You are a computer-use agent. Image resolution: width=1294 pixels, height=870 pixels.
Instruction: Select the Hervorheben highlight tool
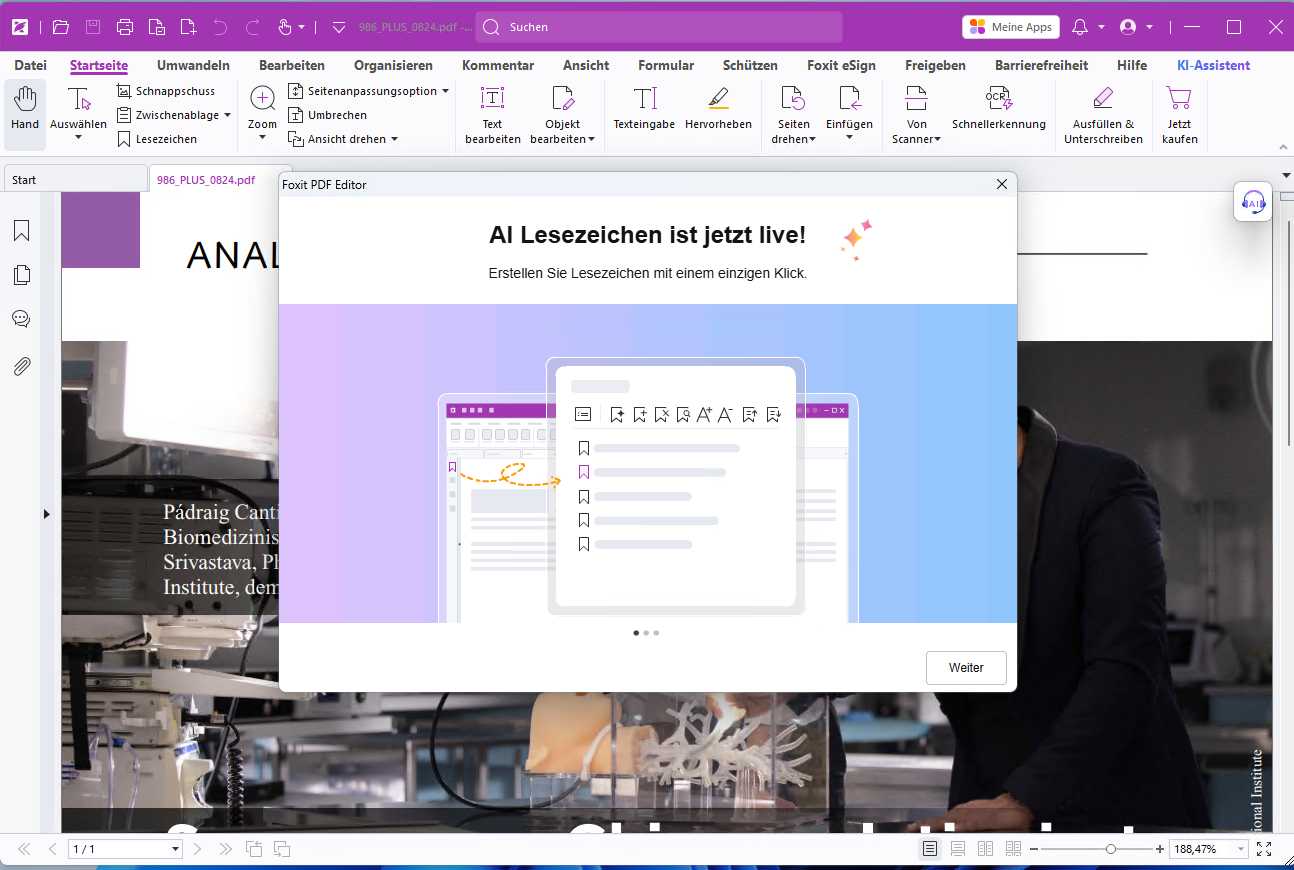[x=718, y=108]
